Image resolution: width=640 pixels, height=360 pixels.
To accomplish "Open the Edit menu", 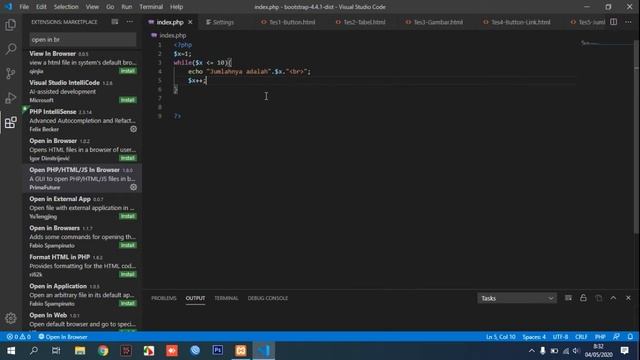I will 41,7.
